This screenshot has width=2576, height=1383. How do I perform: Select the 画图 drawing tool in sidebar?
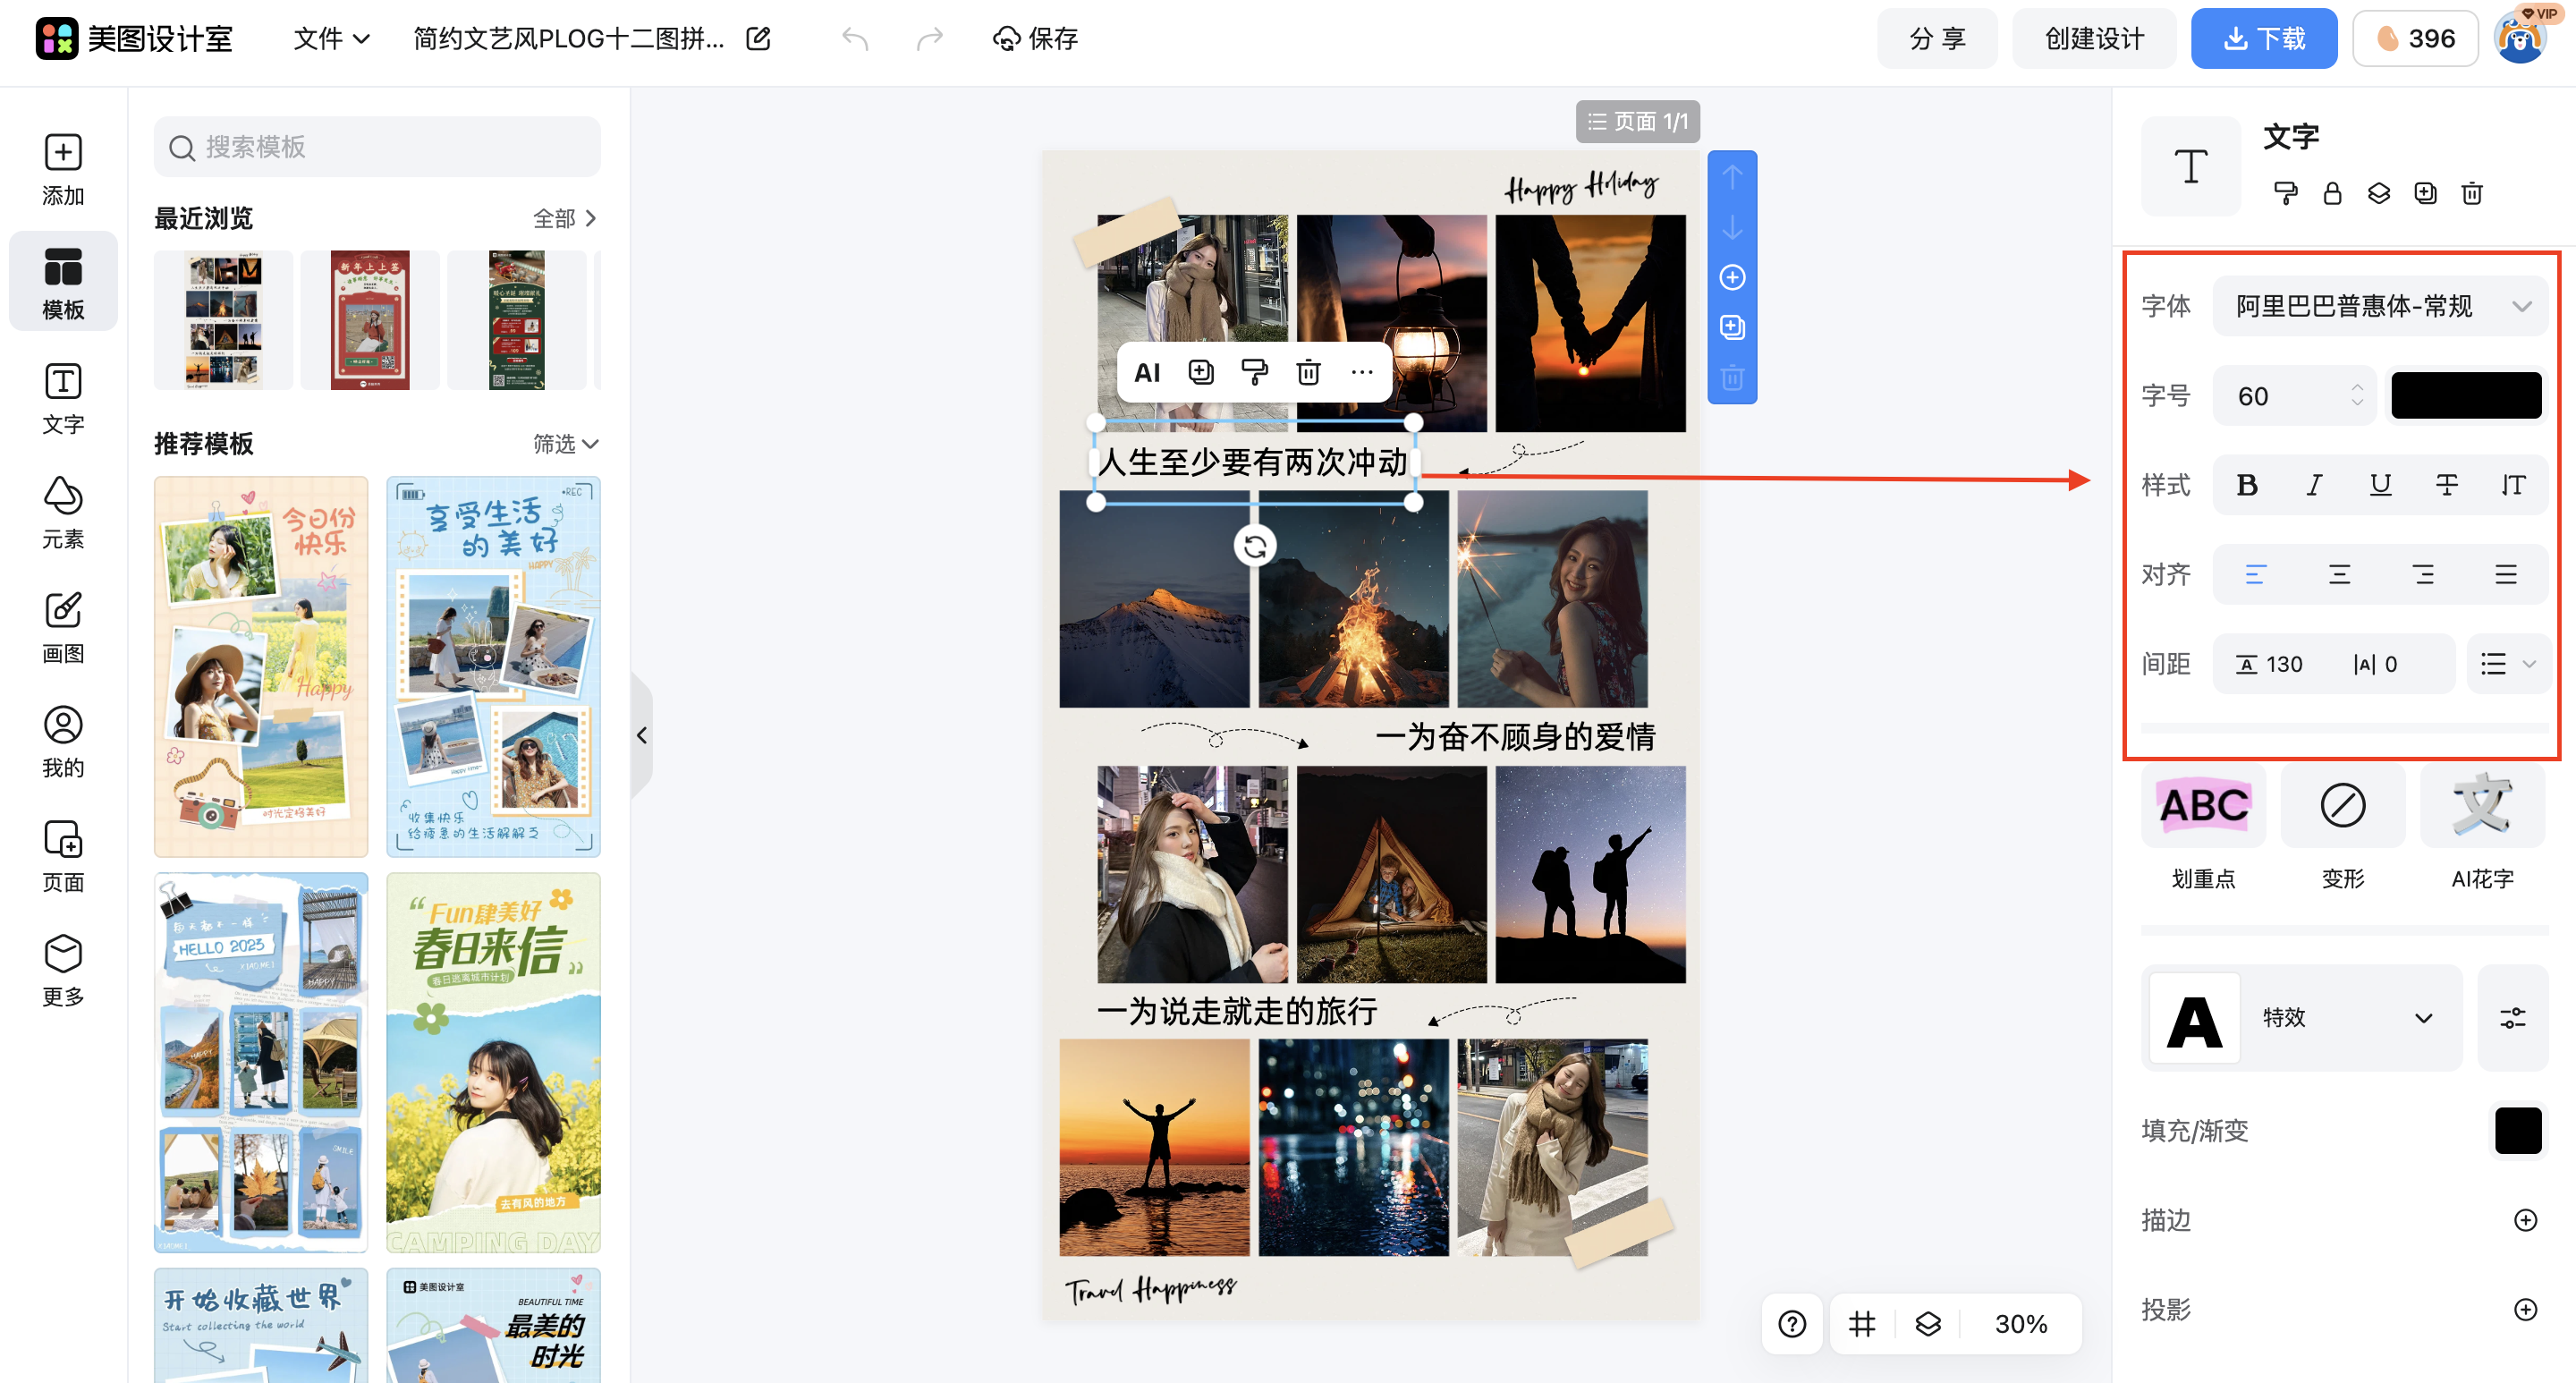pos(62,626)
